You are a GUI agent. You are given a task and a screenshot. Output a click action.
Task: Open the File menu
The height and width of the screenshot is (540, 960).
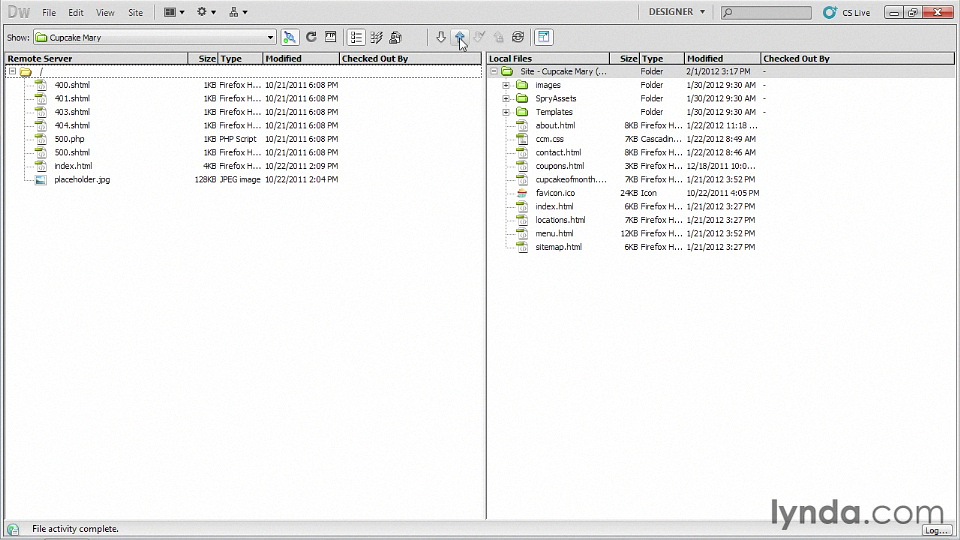(x=49, y=12)
